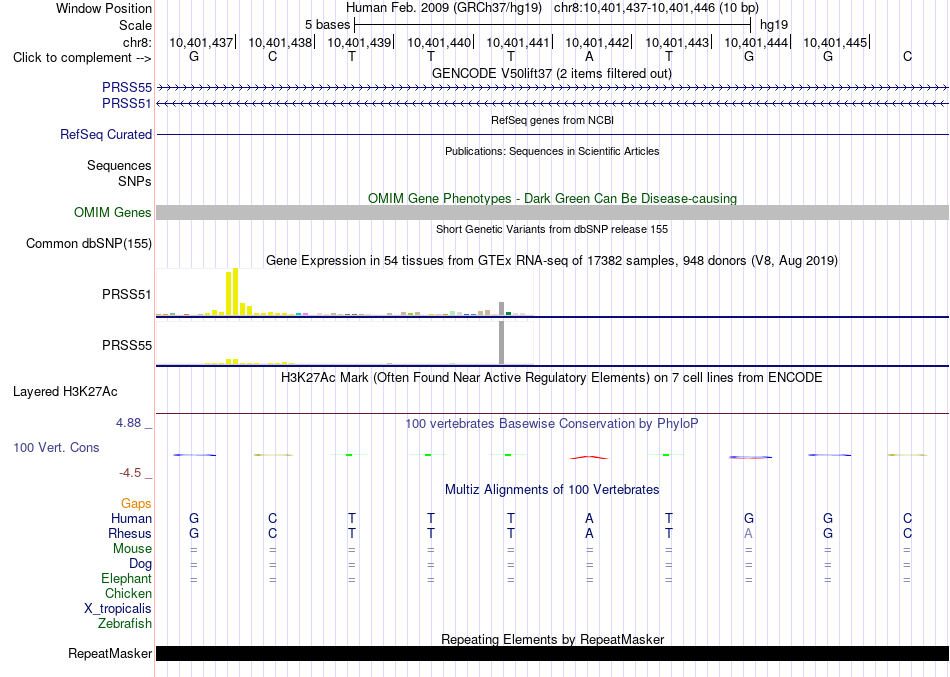Click the Chicken species row label
The width and height of the screenshot is (950, 677).
(x=128, y=594)
